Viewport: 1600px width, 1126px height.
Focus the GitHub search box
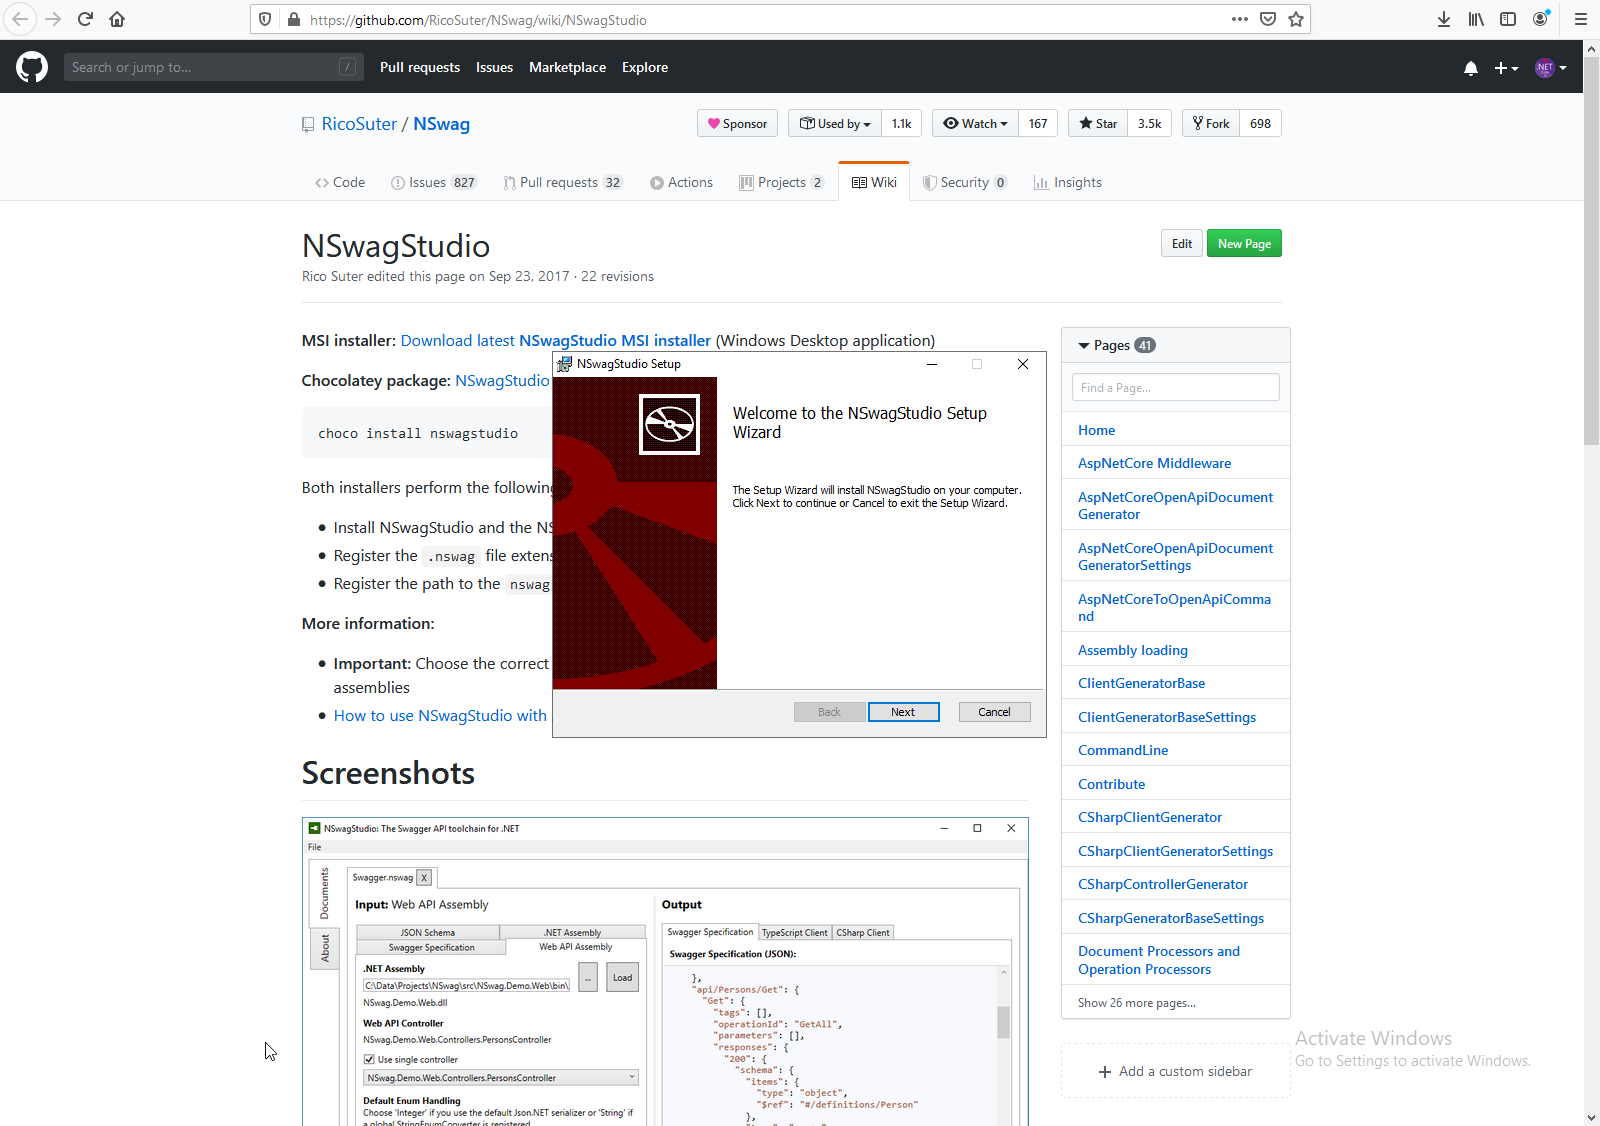[212, 67]
